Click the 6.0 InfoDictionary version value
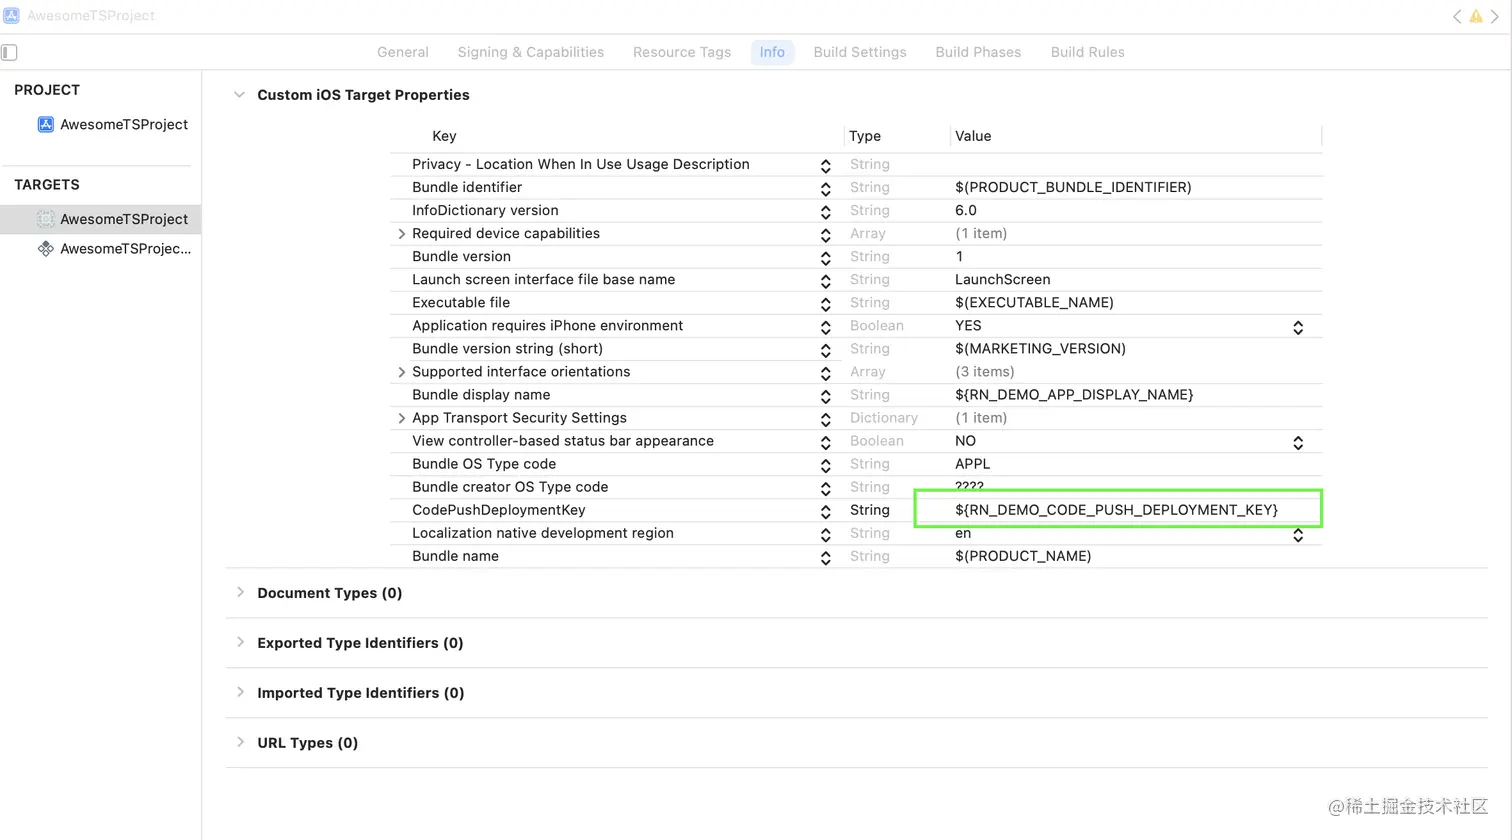The image size is (1512, 840). point(966,210)
